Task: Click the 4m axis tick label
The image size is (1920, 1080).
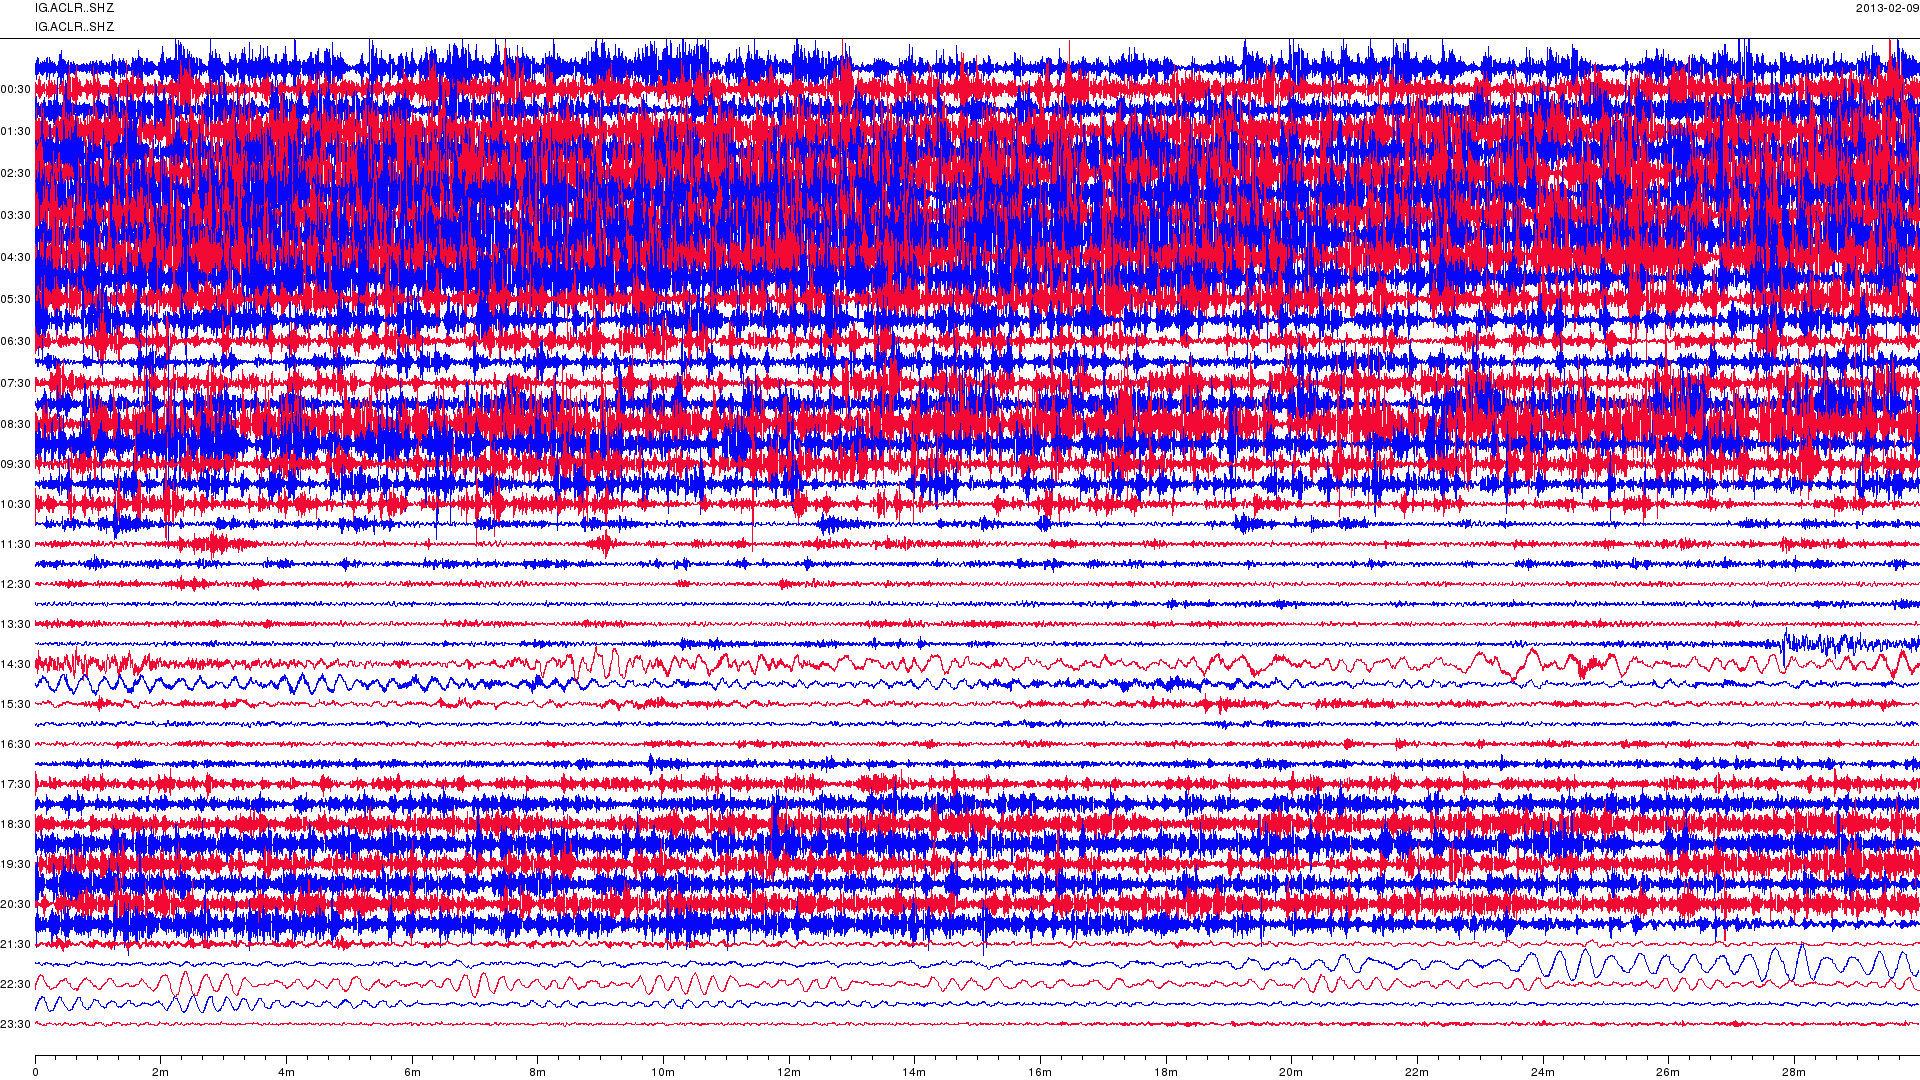Action: (x=286, y=1073)
